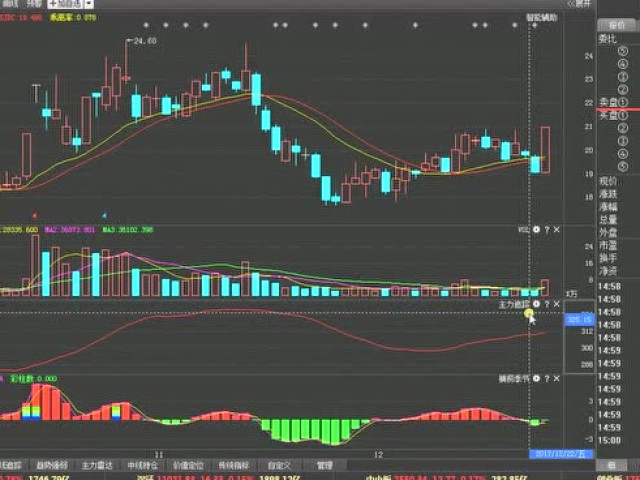
Task: Select the 报价 tab in right panel
Action: tap(617, 25)
